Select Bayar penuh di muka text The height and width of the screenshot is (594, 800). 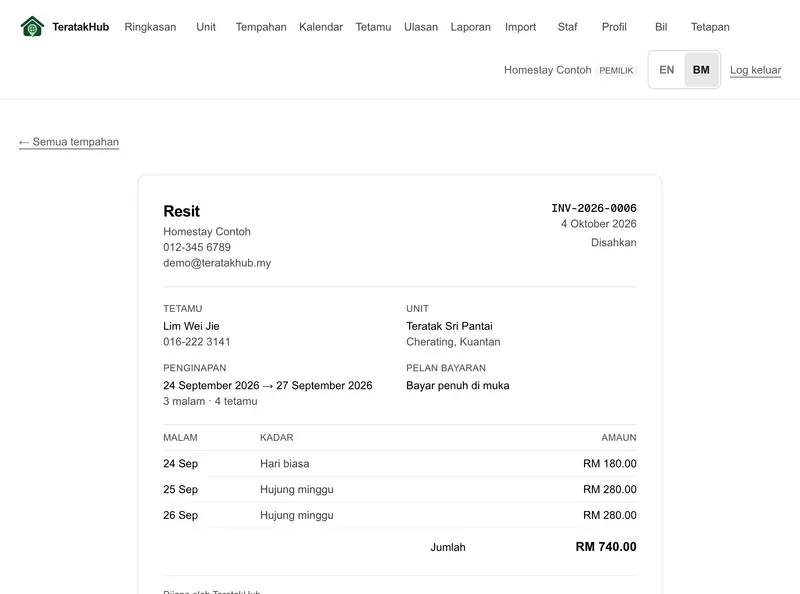coord(458,386)
